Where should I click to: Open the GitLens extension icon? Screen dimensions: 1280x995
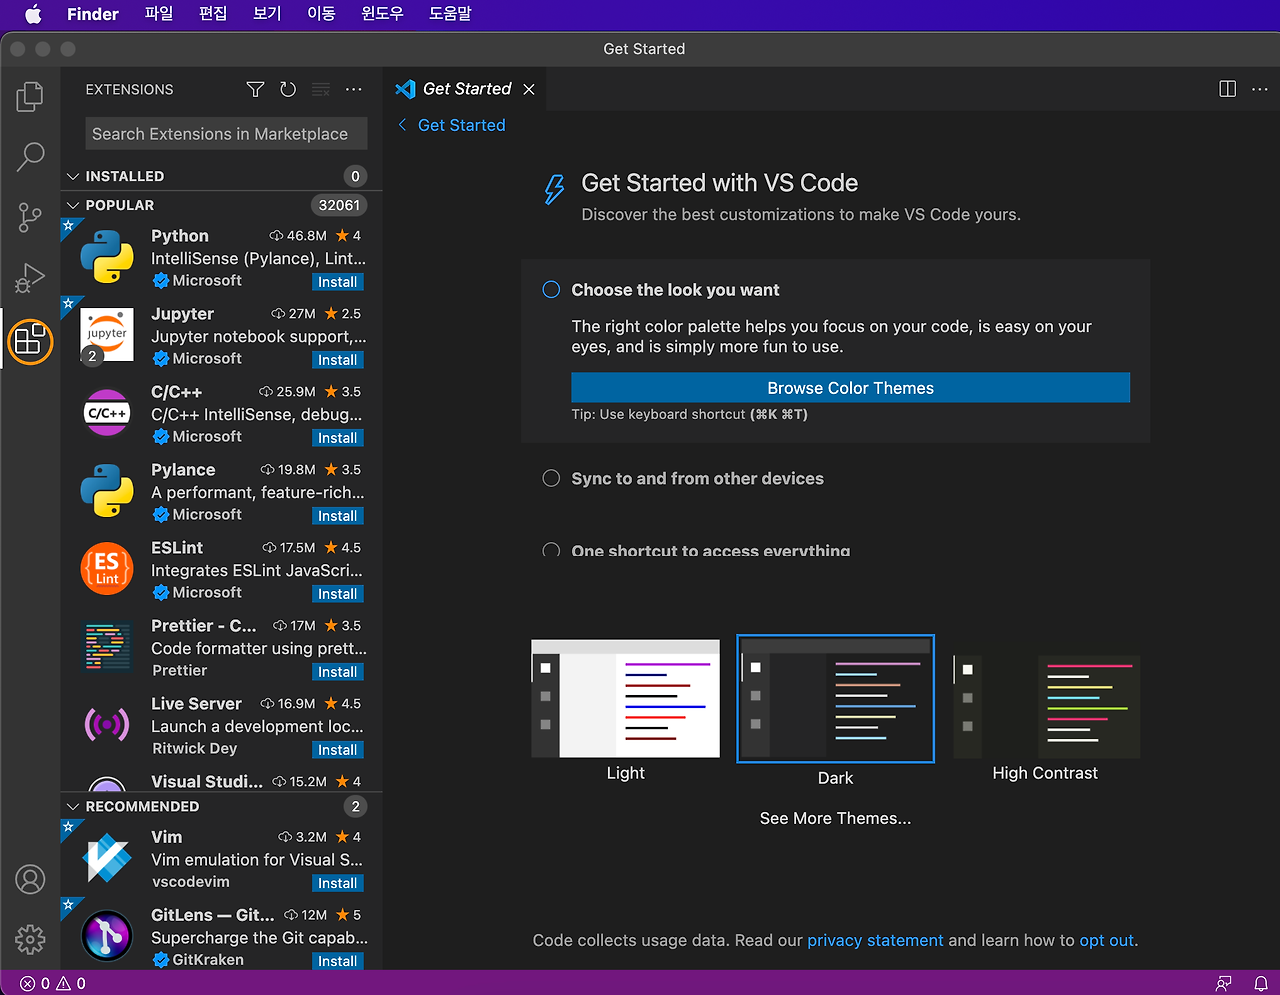pos(107,936)
